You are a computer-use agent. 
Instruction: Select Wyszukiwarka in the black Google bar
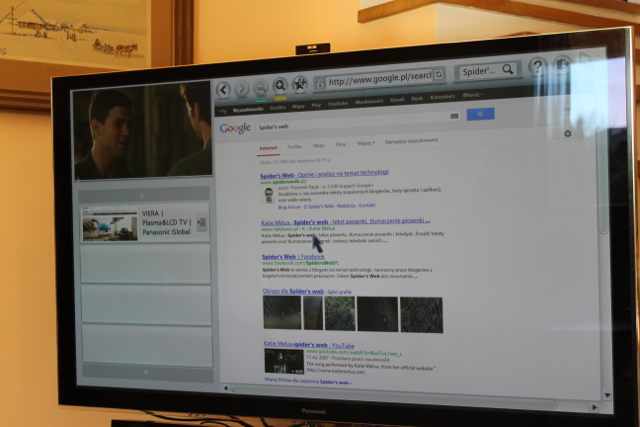click(248, 109)
